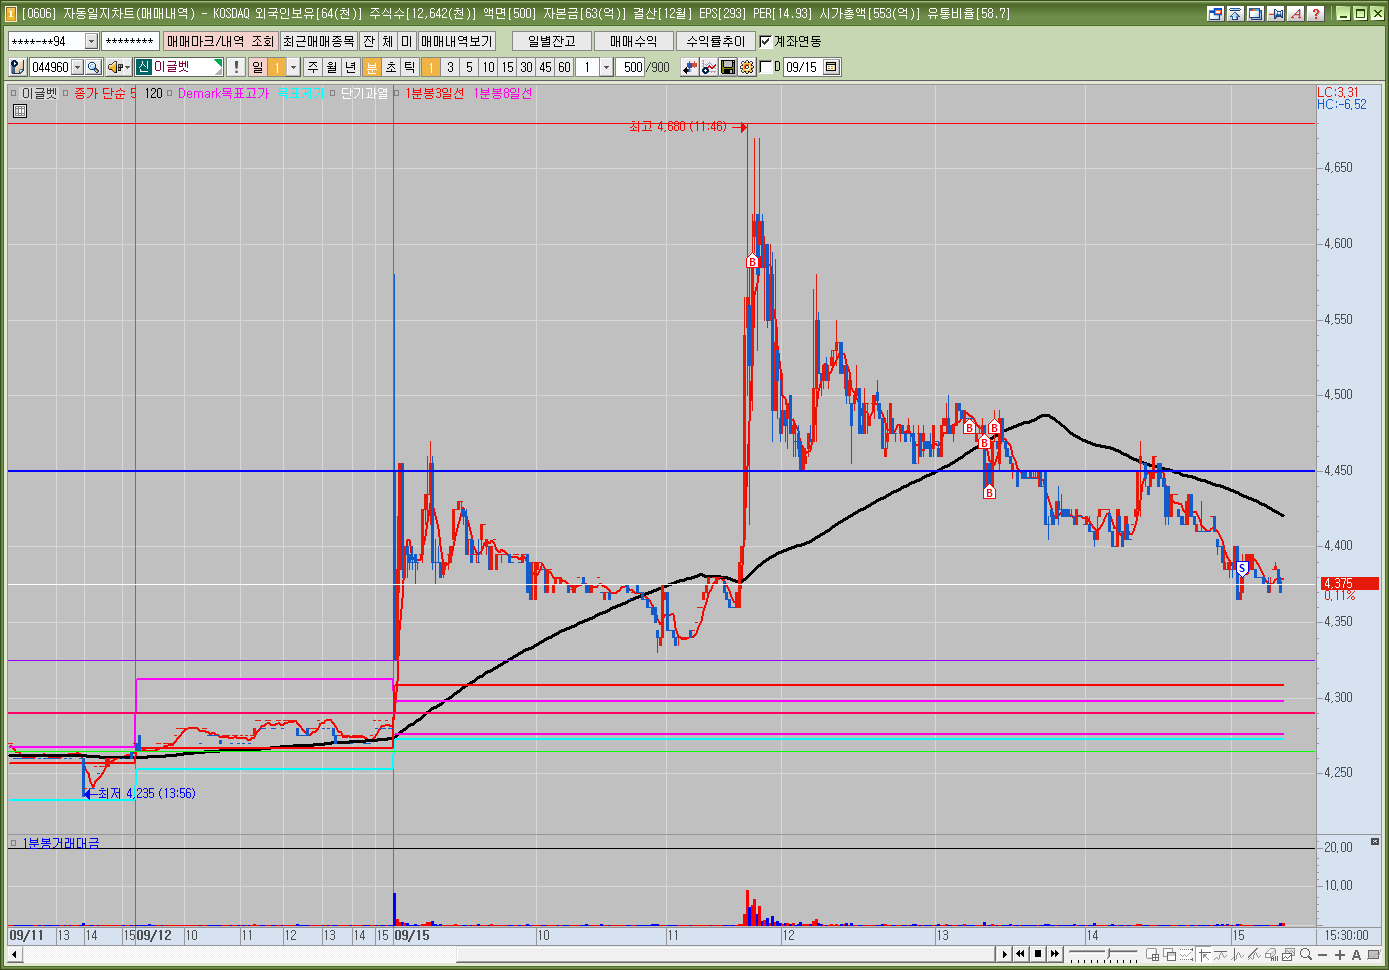
Task: Open the 매매수익 button
Action: tap(634, 41)
